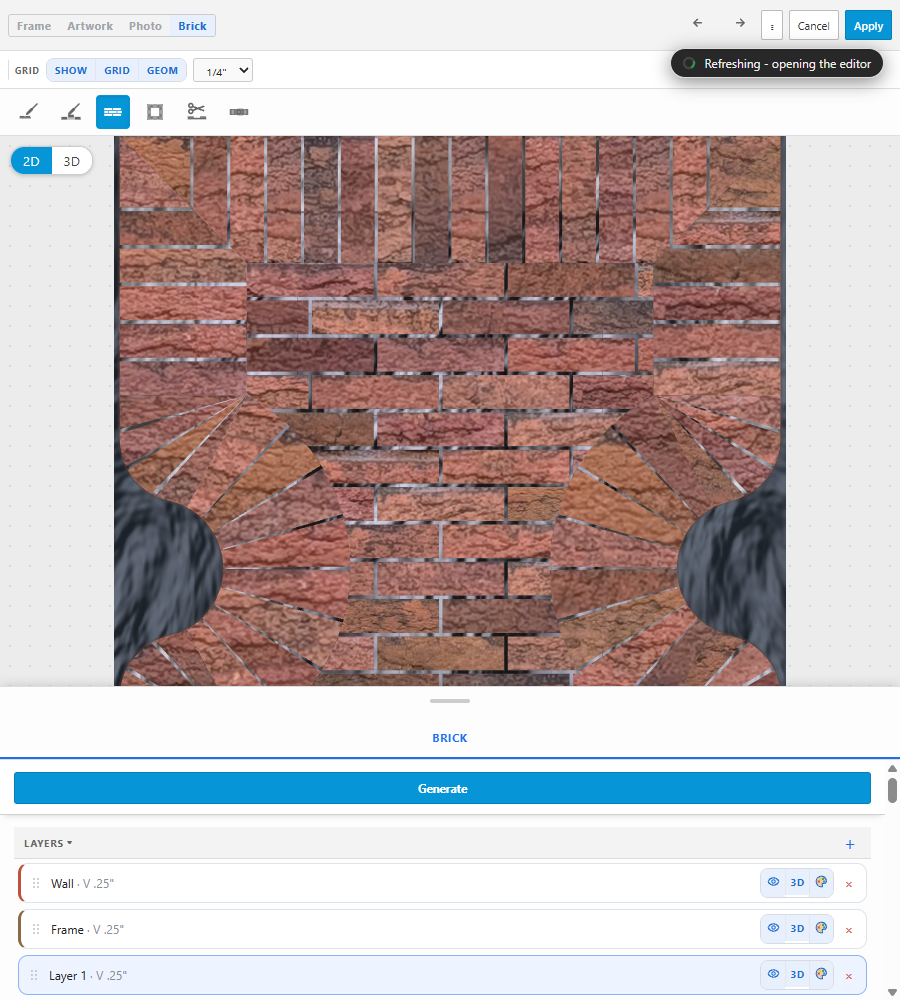The width and height of the screenshot is (900, 1000).
Task: Grab the Layer 1 drag handle
Action: tap(34, 975)
